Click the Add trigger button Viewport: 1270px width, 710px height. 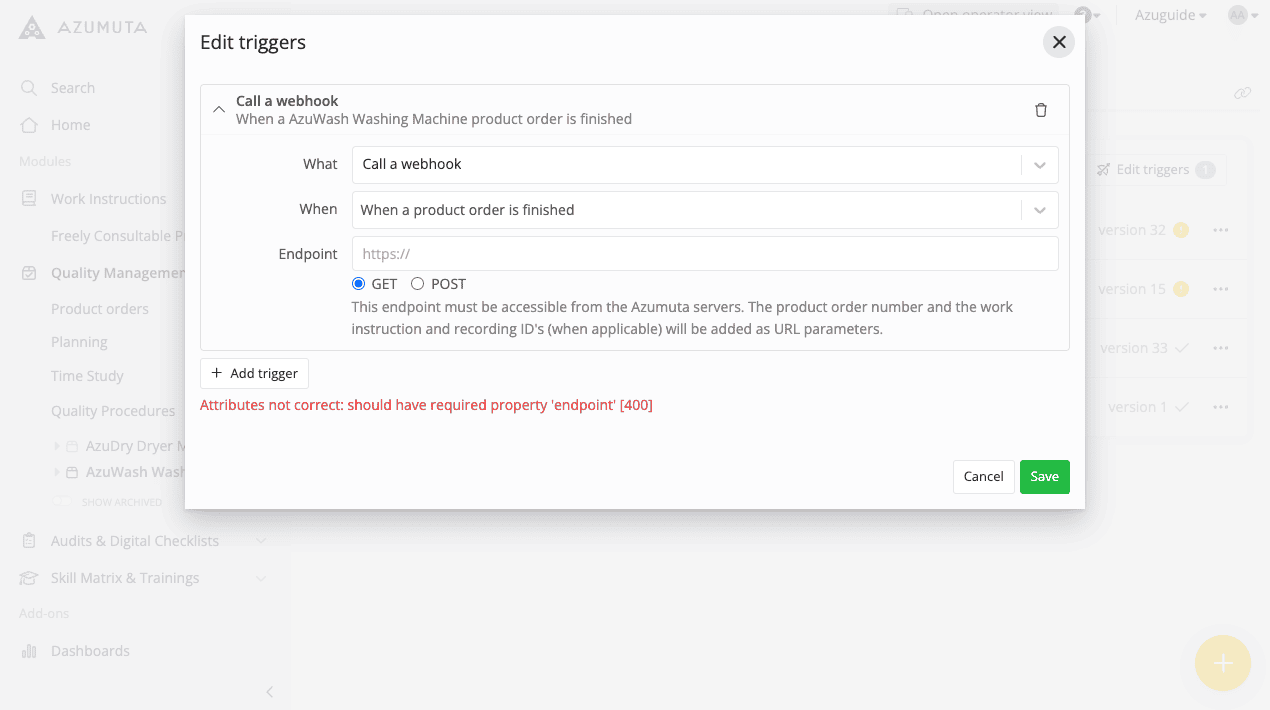pyautogui.click(x=255, y=373)
